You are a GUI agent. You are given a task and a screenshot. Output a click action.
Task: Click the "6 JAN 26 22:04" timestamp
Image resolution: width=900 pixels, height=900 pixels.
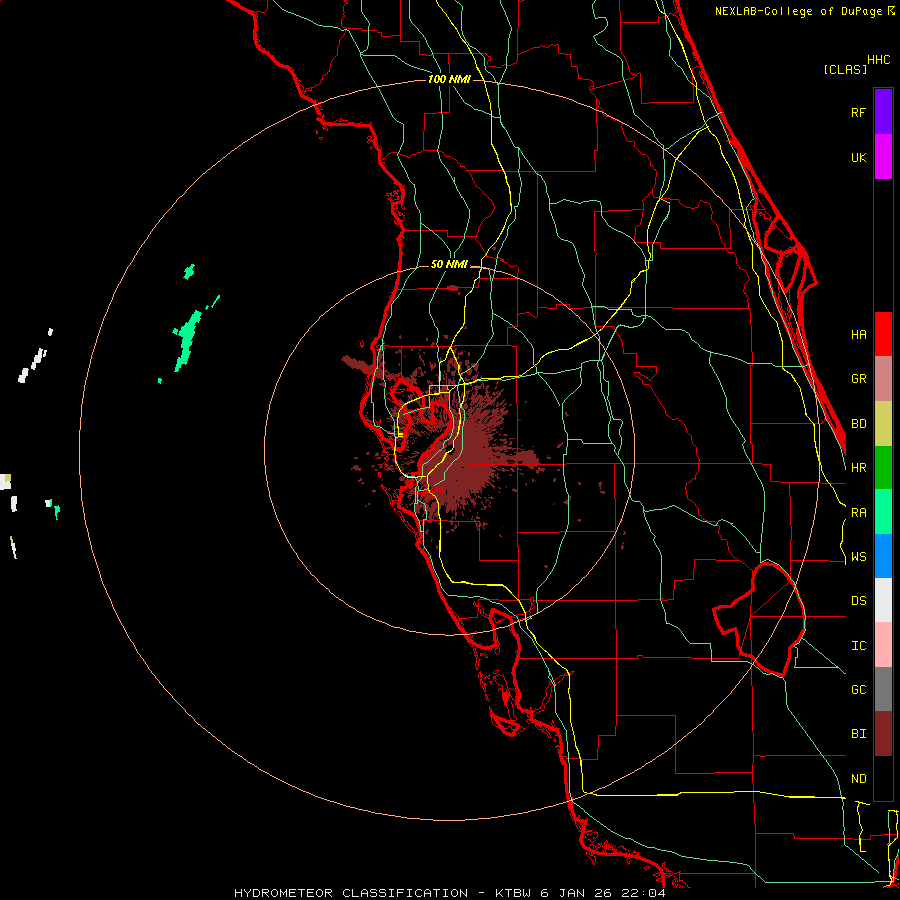(603, 893)
